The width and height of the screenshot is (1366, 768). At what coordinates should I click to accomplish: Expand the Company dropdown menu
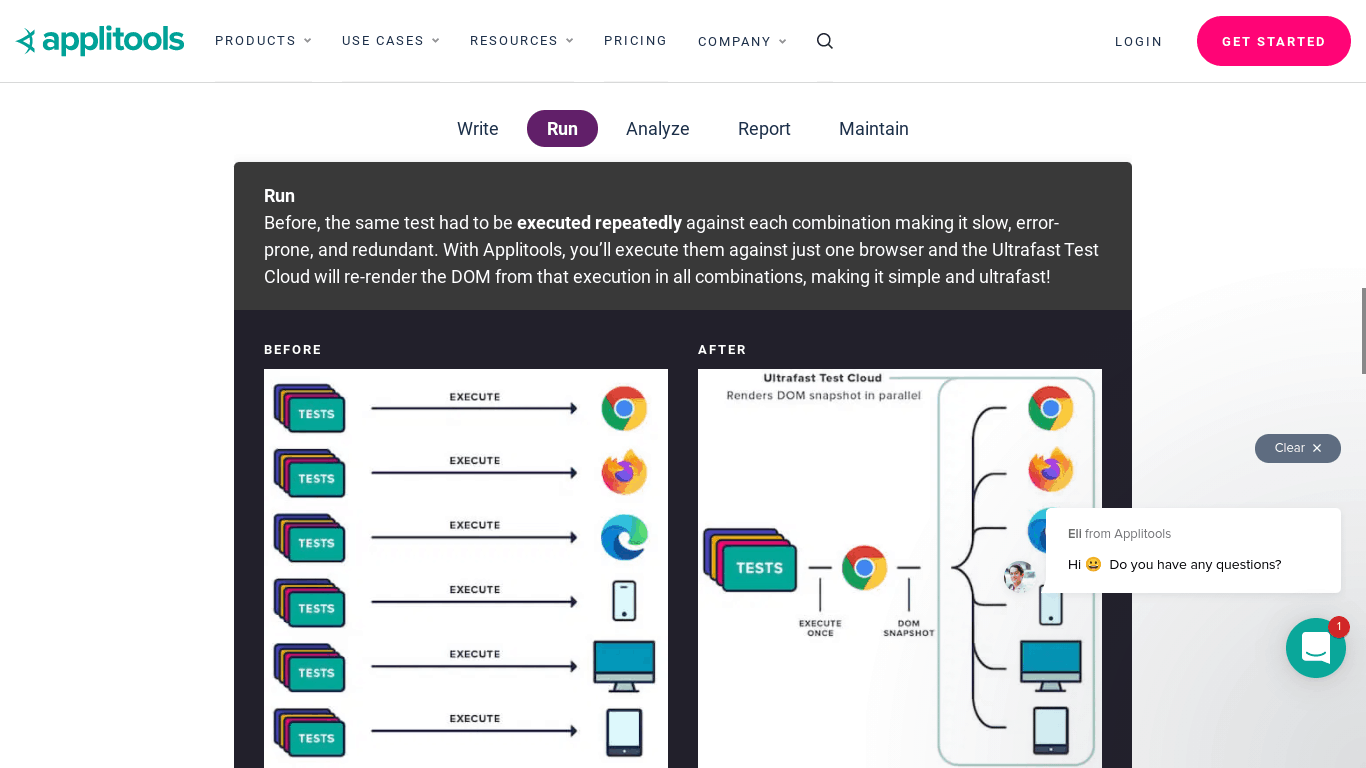[742, 42]
